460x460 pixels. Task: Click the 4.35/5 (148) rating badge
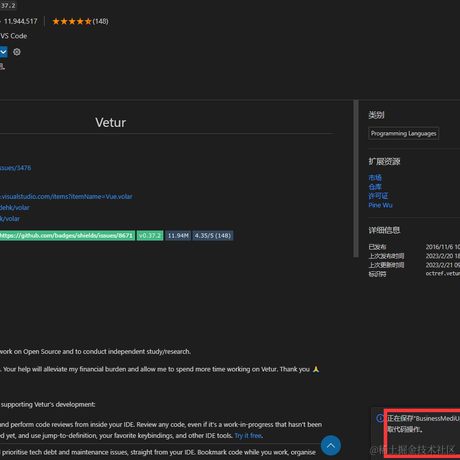pyautogui.click(x=213, y=236)
